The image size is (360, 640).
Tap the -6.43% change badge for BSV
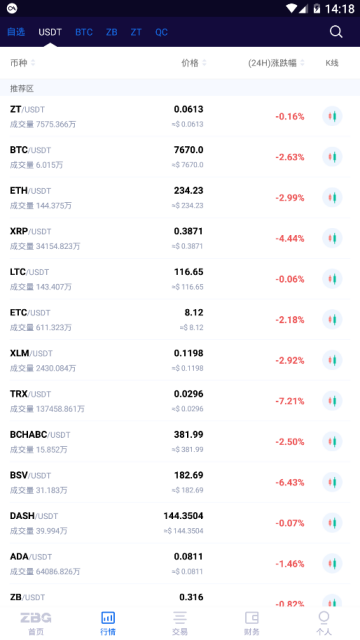(x=290, y=482)
